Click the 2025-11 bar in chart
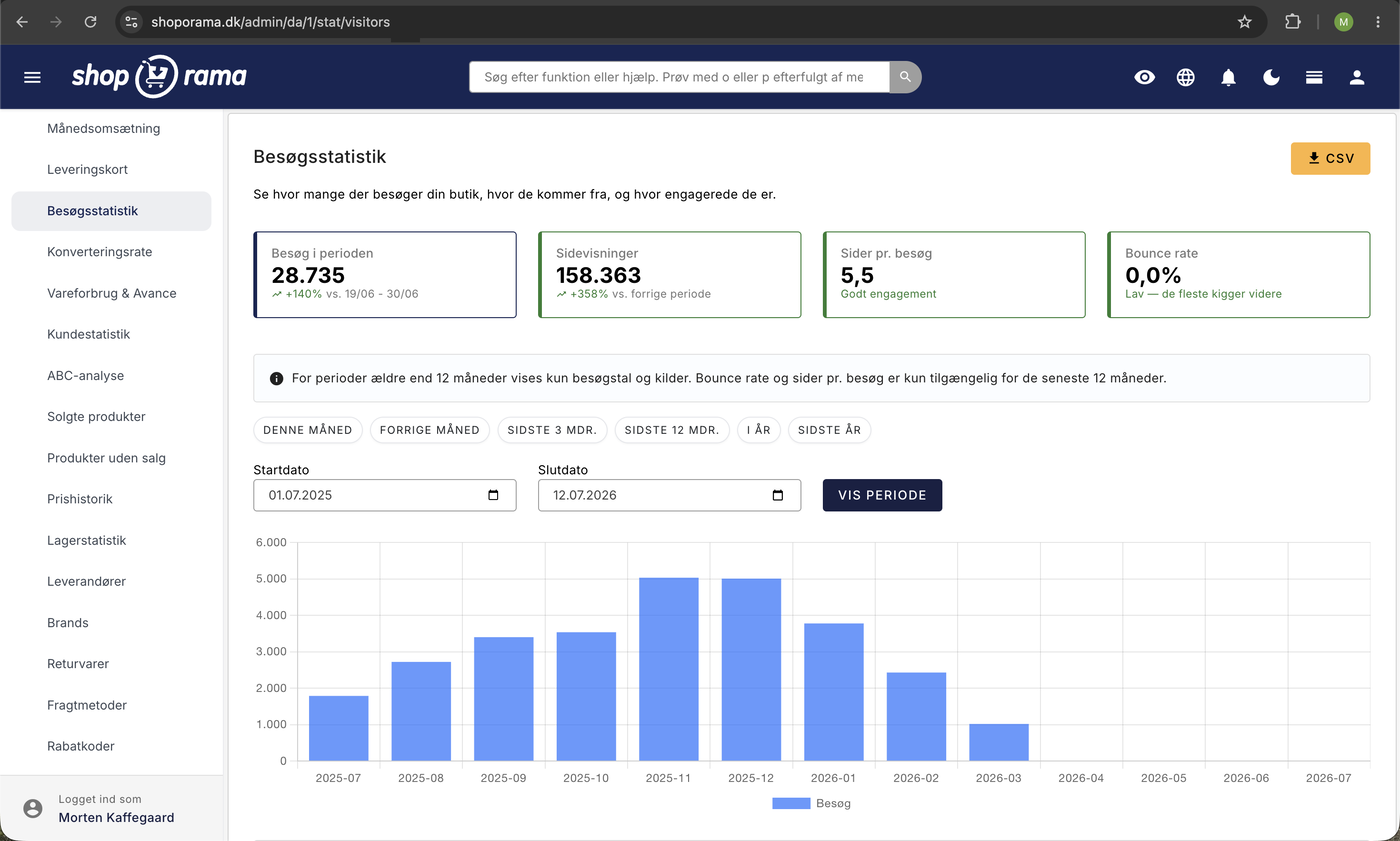1400x841 pixels. tap(669, 669)
